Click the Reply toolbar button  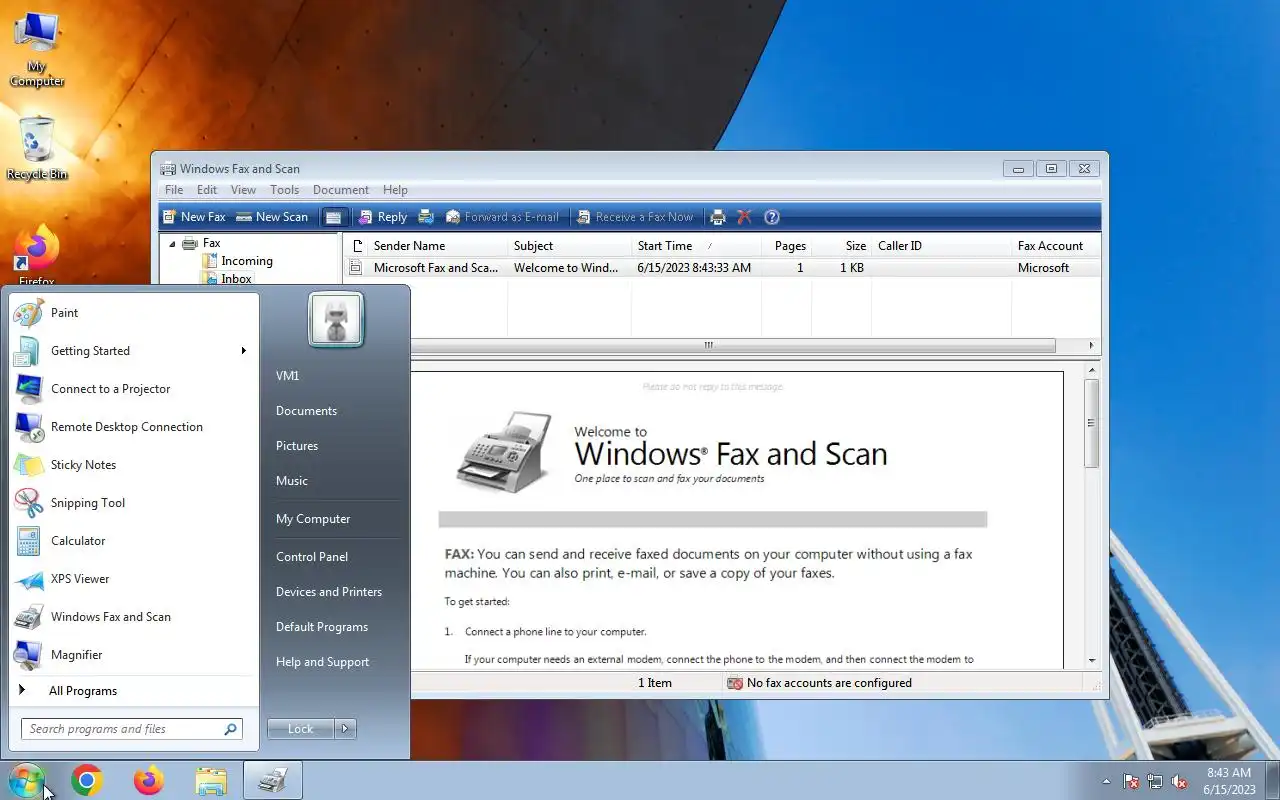pyautogui.click(x=383, y=217)
